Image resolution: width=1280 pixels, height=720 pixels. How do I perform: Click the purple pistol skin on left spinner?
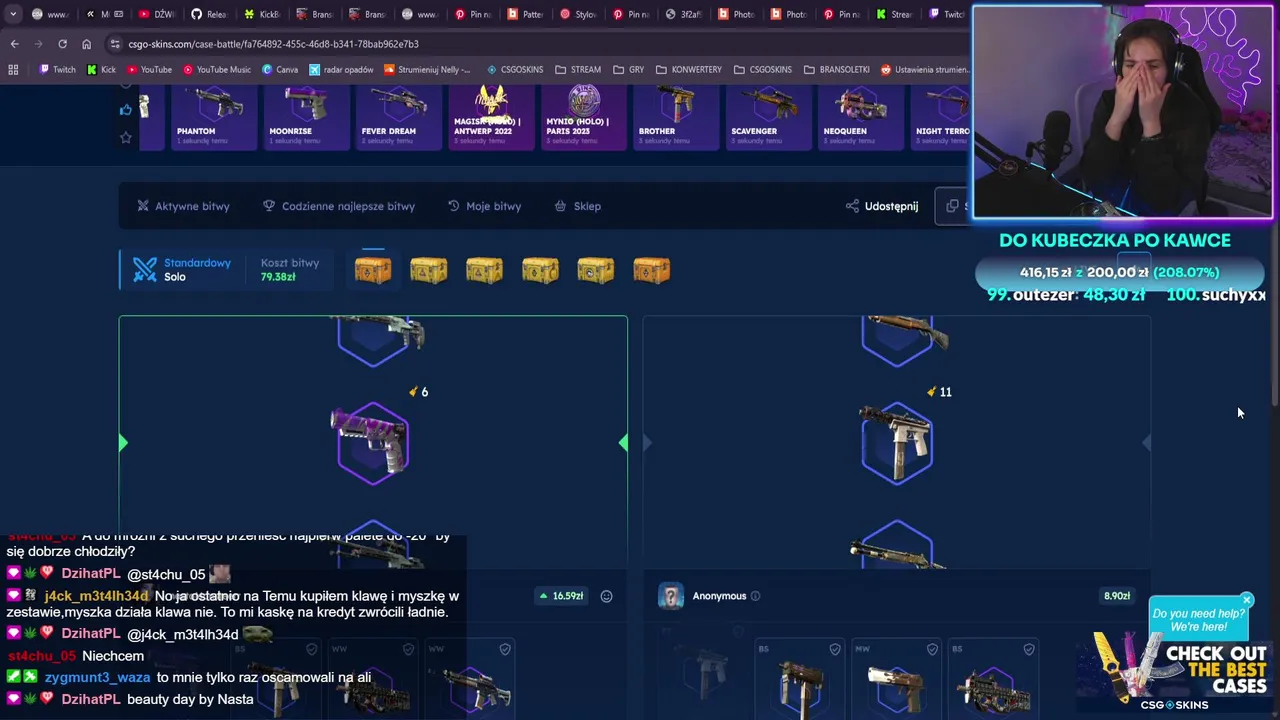(372, 441)
